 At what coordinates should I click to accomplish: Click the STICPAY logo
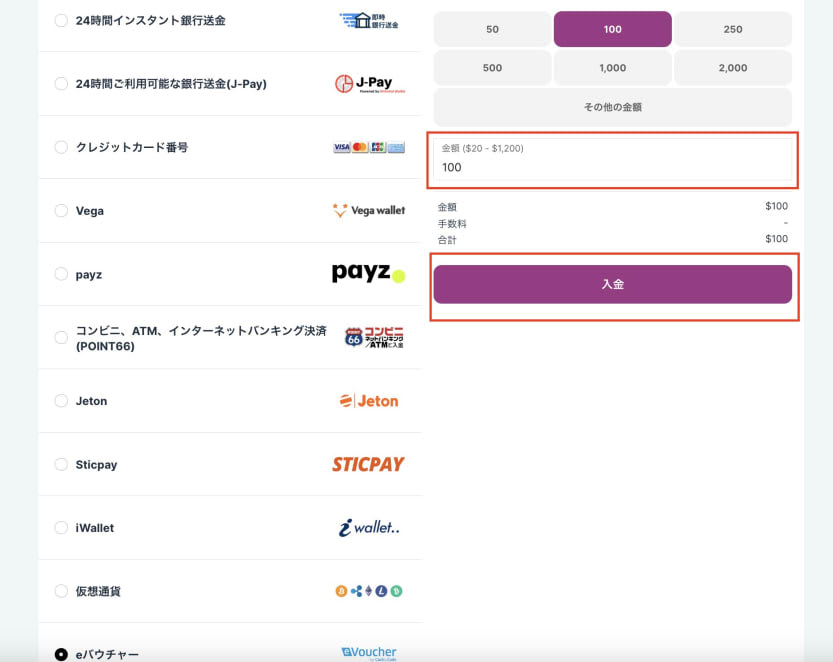(368, 464)
